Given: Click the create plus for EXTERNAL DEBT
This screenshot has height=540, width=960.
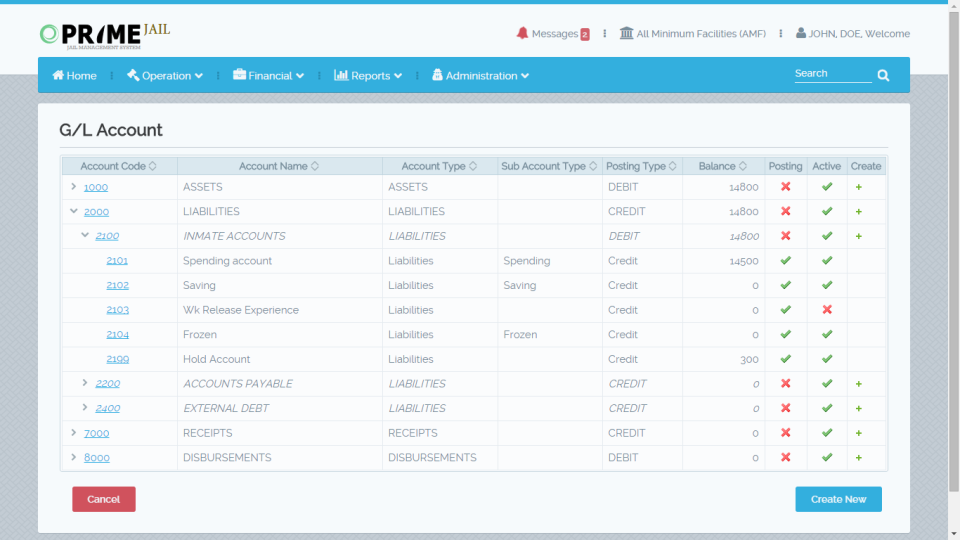Looking at the screenshot, I should [858, 408].
